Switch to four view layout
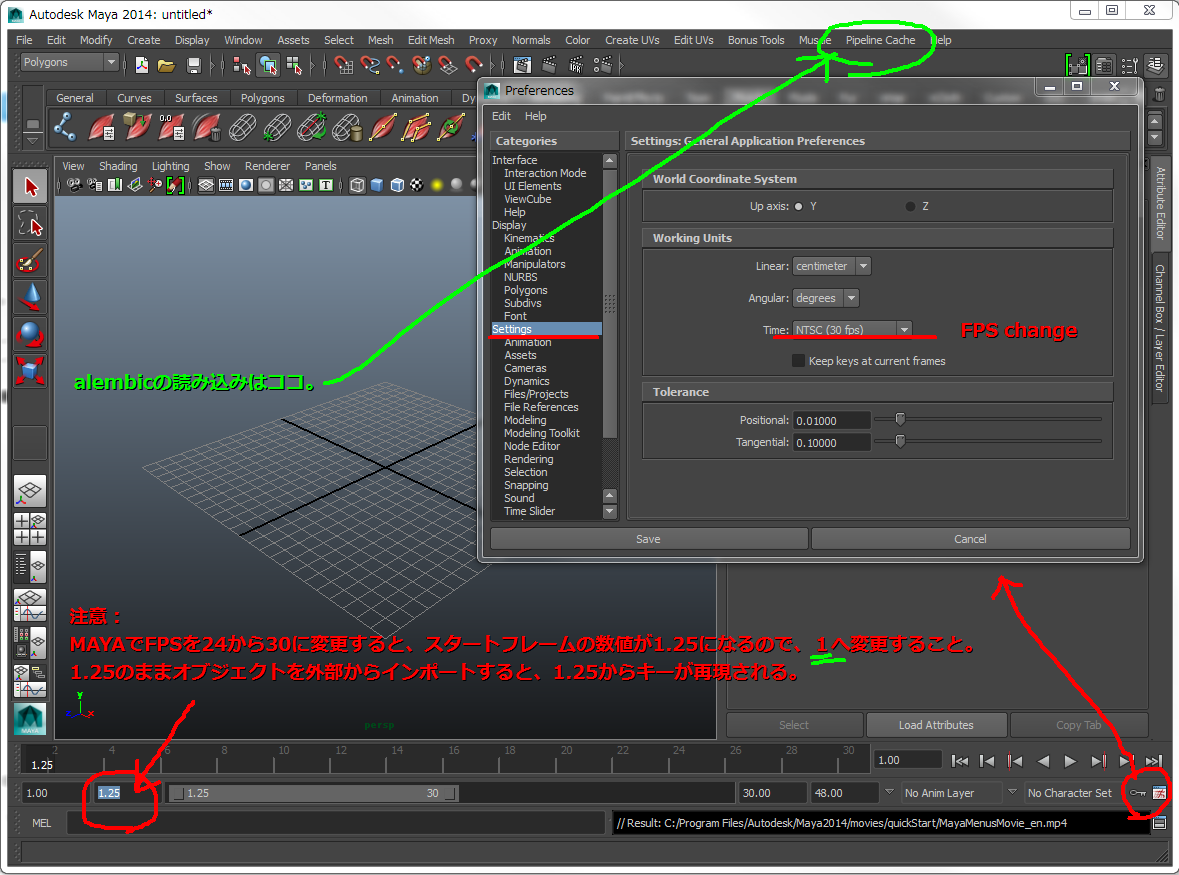1179x875 pixels. coord(30,529)
